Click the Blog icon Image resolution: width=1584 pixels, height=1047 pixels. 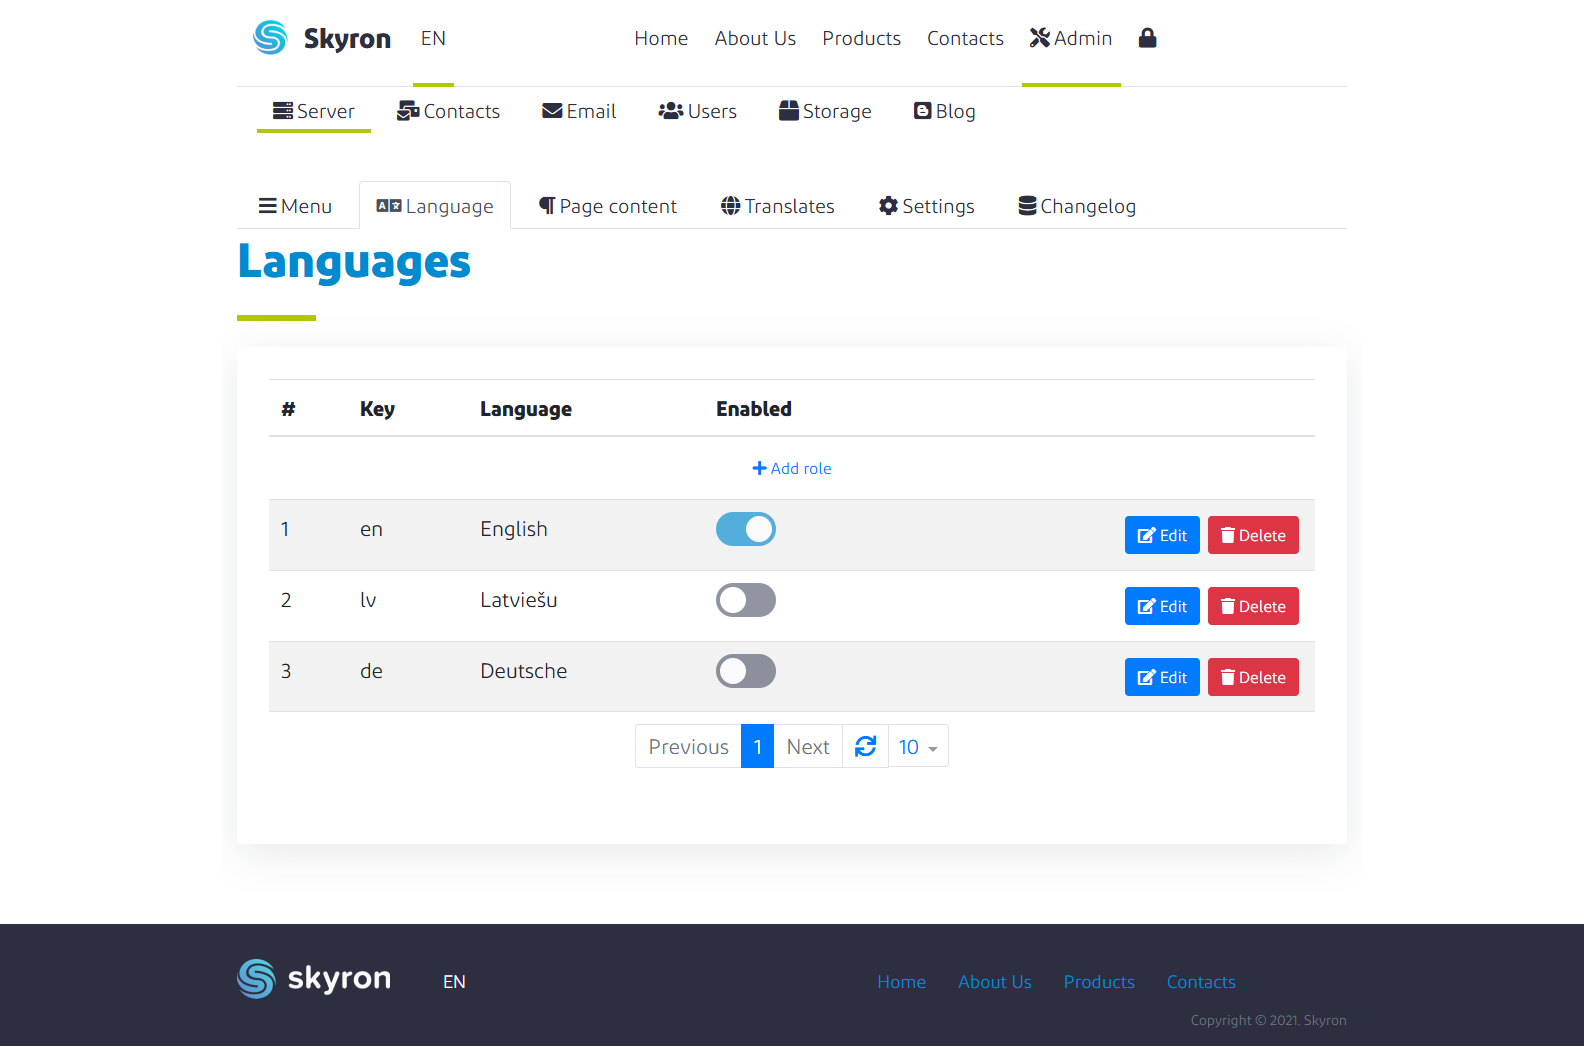click(x=923, y=111)
